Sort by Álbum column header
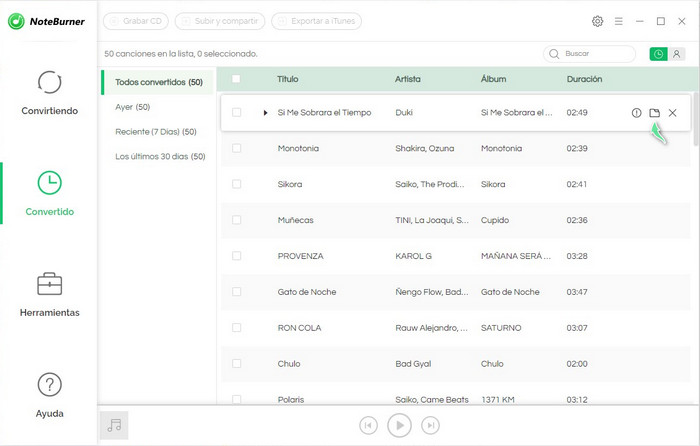Screen dimensions: 700x446 coord(493,79)
